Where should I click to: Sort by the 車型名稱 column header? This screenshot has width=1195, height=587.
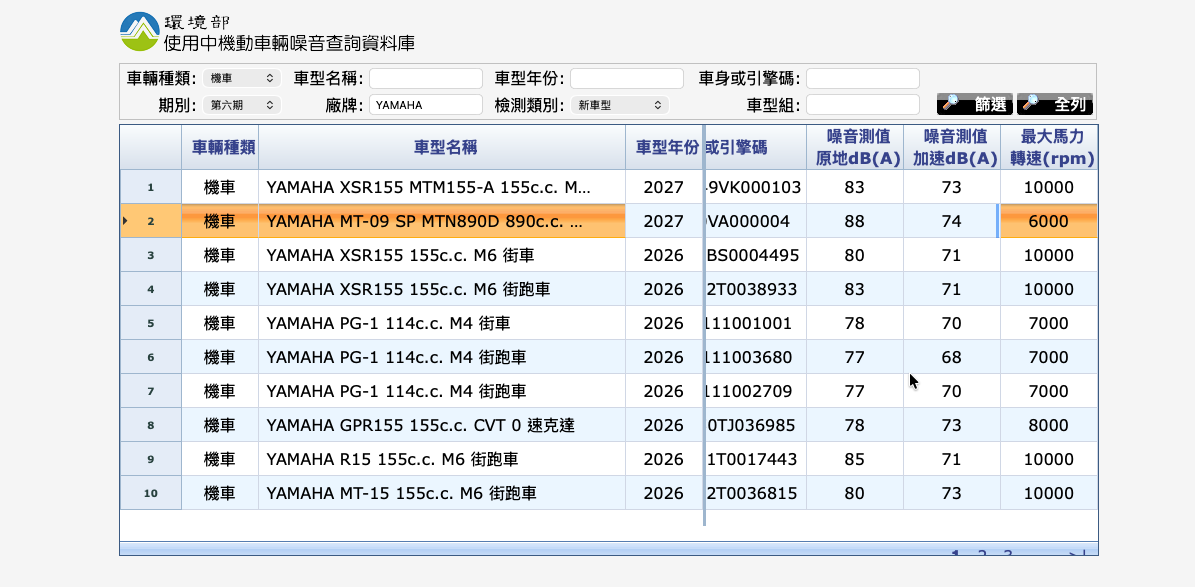[442, 147]
